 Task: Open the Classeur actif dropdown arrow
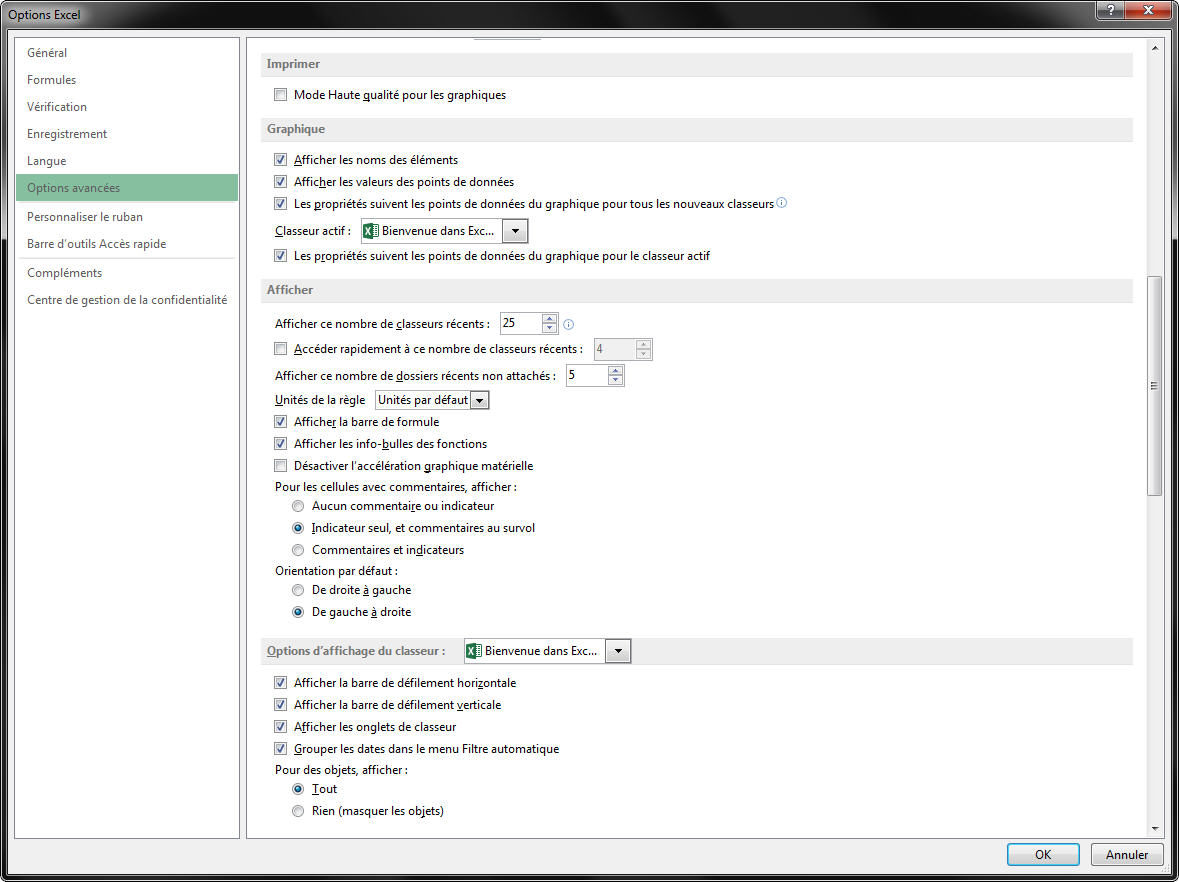click(x=515, y=231)
